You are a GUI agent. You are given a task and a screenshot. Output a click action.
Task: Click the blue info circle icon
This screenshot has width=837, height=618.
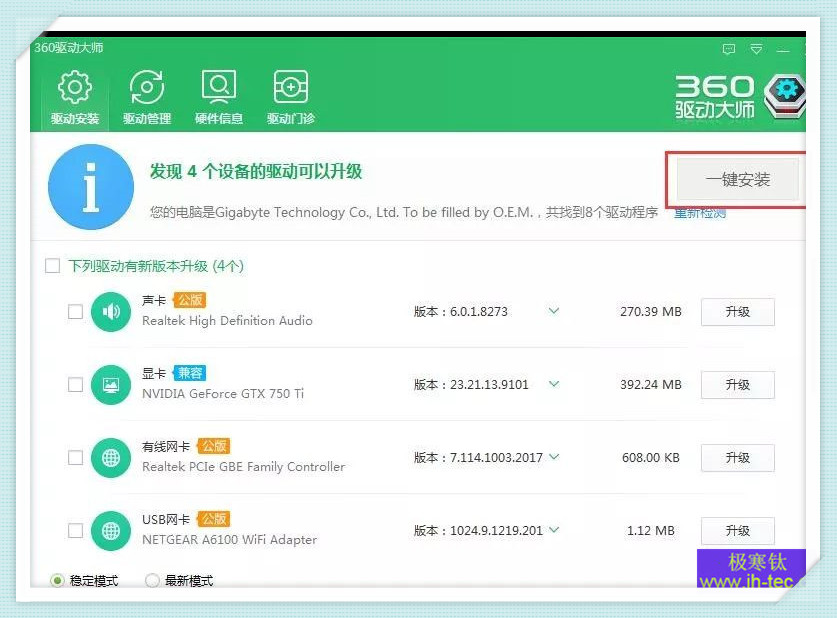click(91, 187)
